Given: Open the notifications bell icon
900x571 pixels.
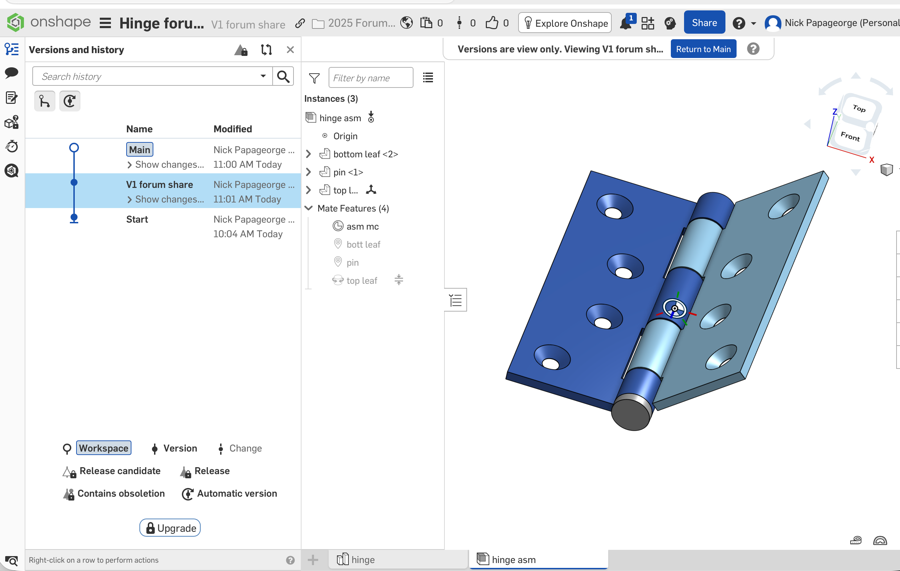Looking at the screenshot, I should pyautogui.click(x=625, y=23).
